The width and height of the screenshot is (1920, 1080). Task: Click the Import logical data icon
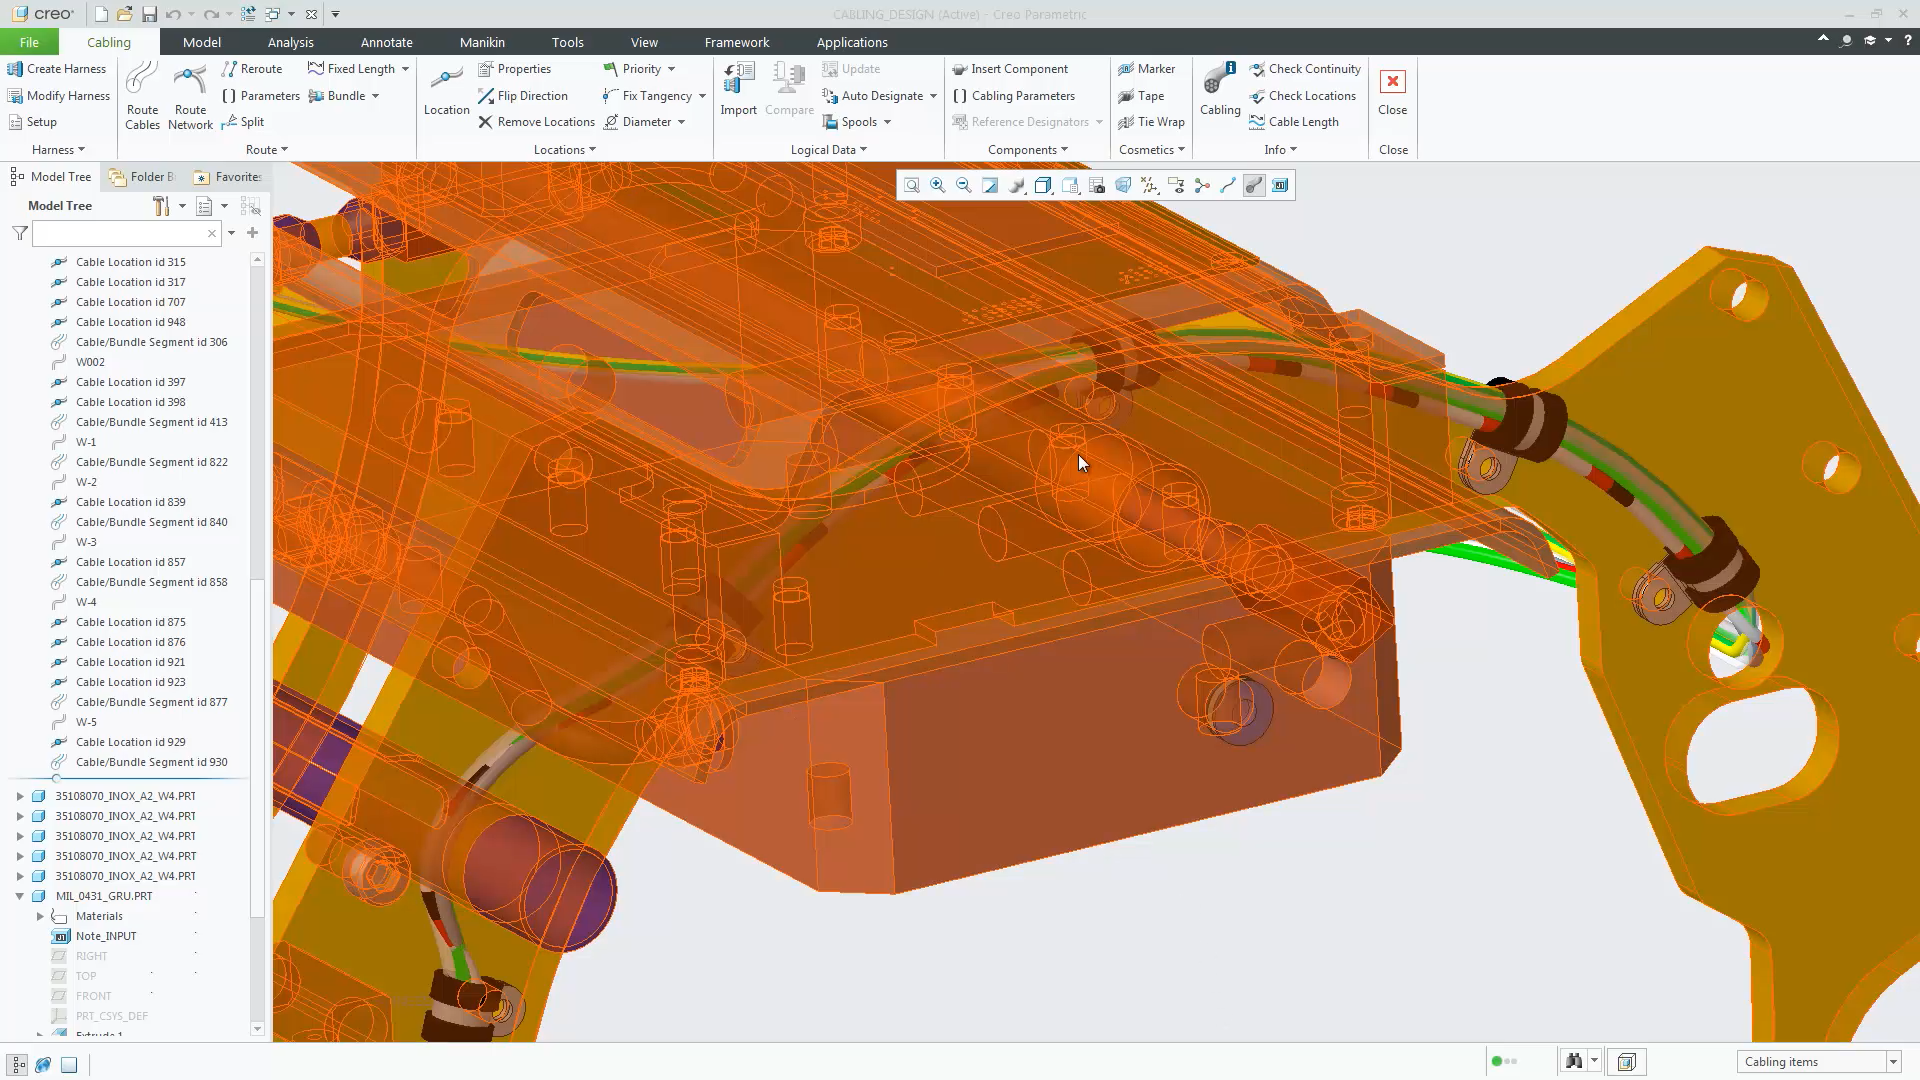(x=739, y=90)
